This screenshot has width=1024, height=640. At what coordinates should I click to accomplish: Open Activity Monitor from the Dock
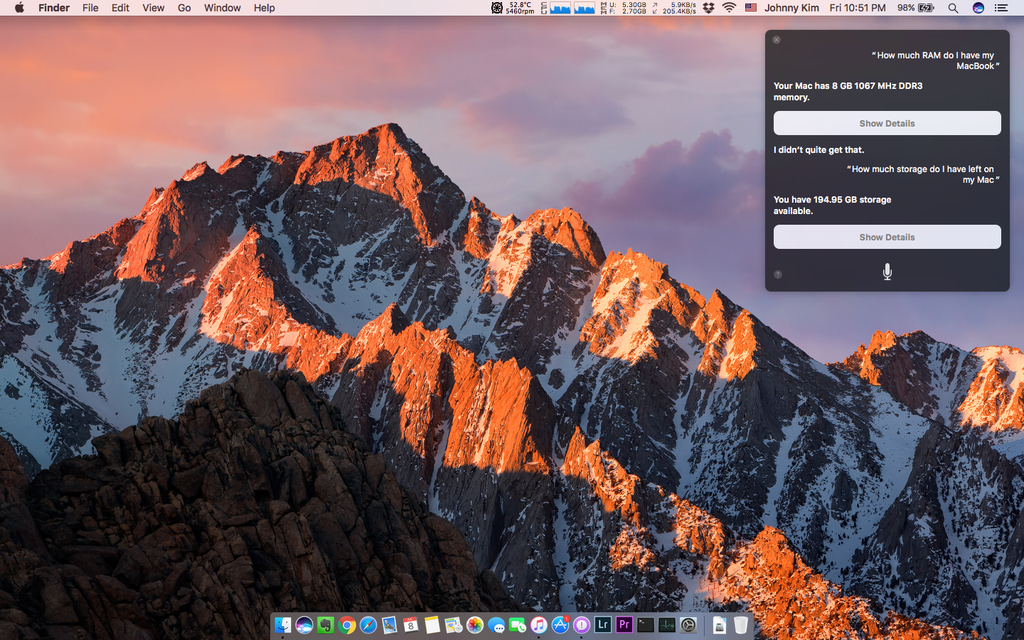[x=667, y=625]
